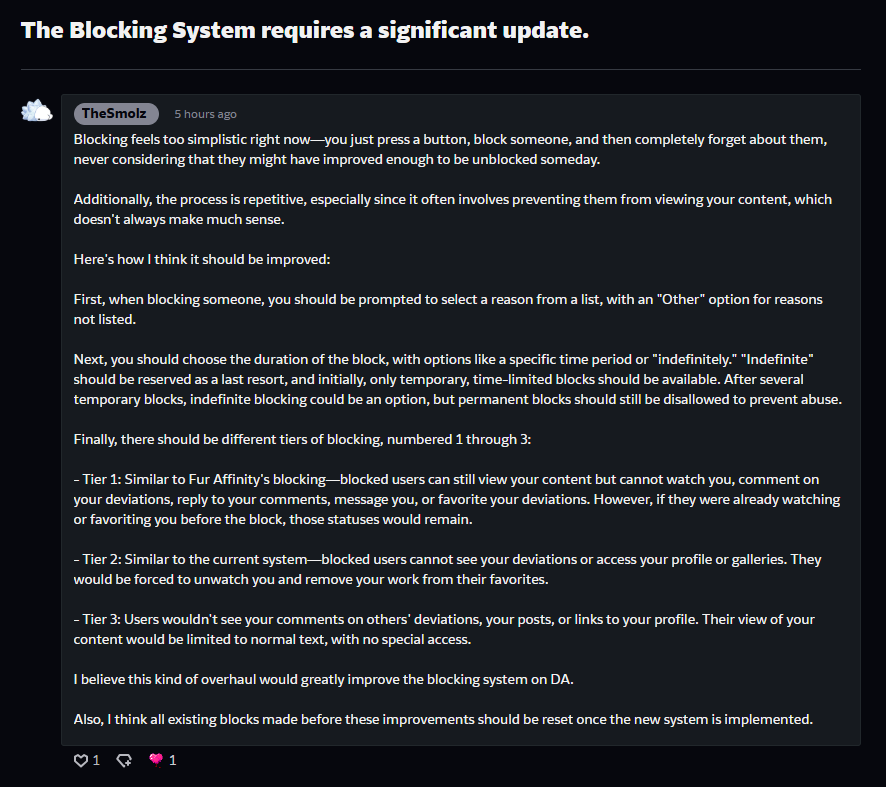Open the add badge/reaction icon below the post

tap(124, 761)
